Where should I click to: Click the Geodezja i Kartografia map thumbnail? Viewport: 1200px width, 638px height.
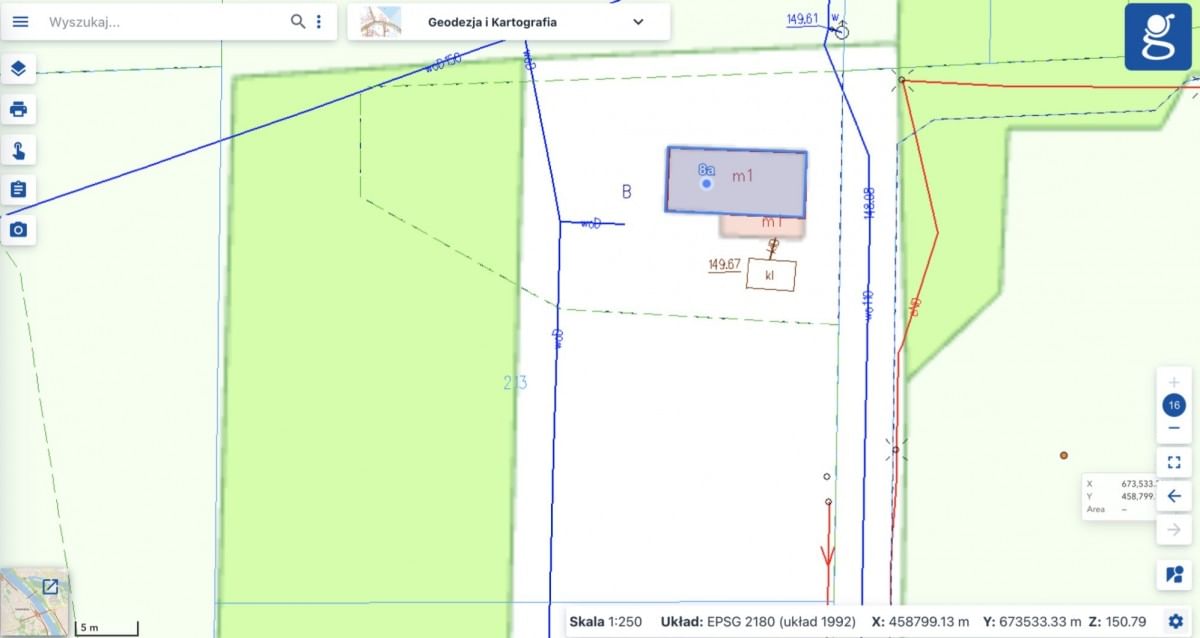[x=381, y=22]
